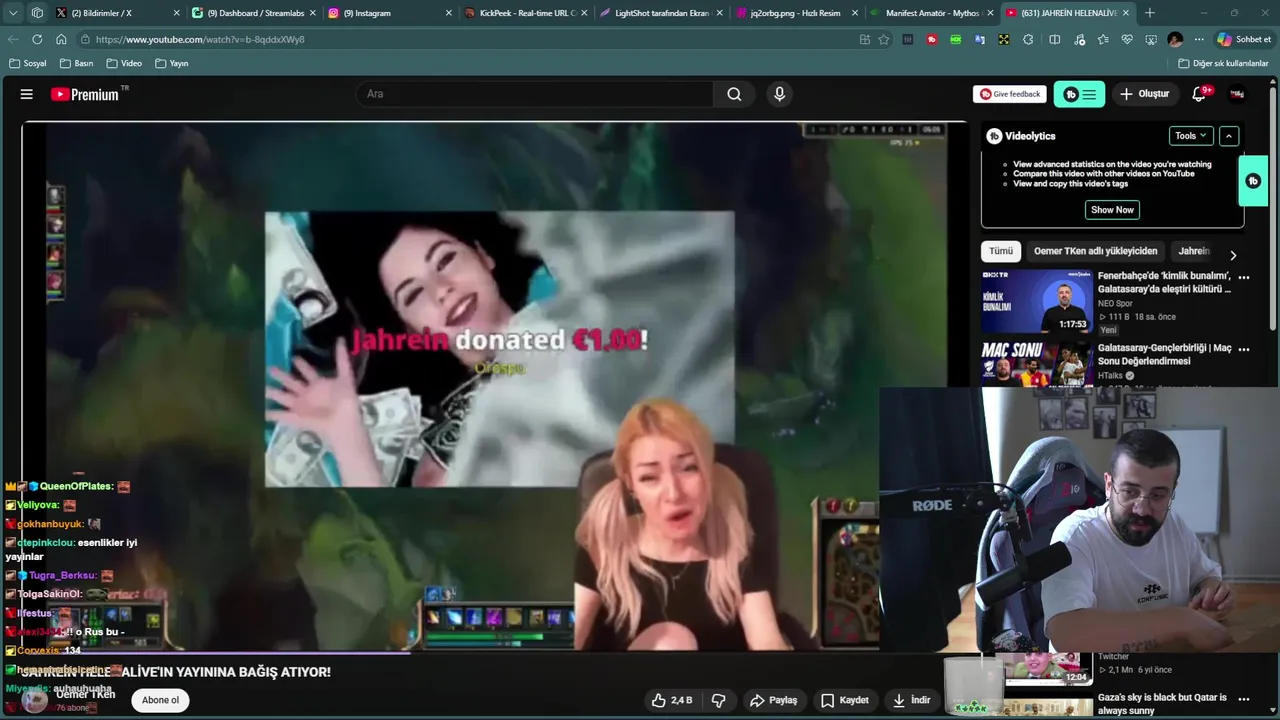Click the TubeBuddy side tab icon
Image resolution: width=1280 pixels, height=720 pixels.
coord(1253,181)
